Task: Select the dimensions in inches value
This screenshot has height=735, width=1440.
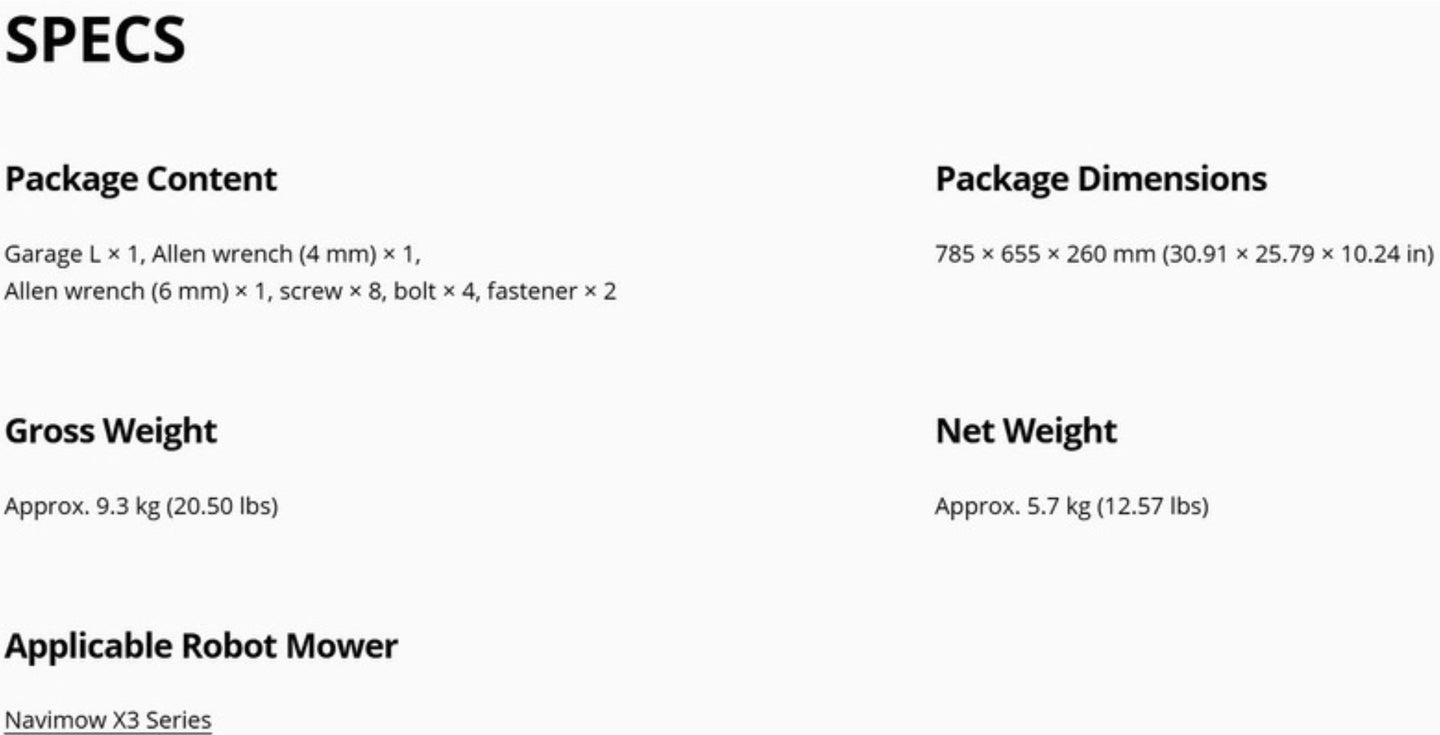Action: pos(1297,254)
